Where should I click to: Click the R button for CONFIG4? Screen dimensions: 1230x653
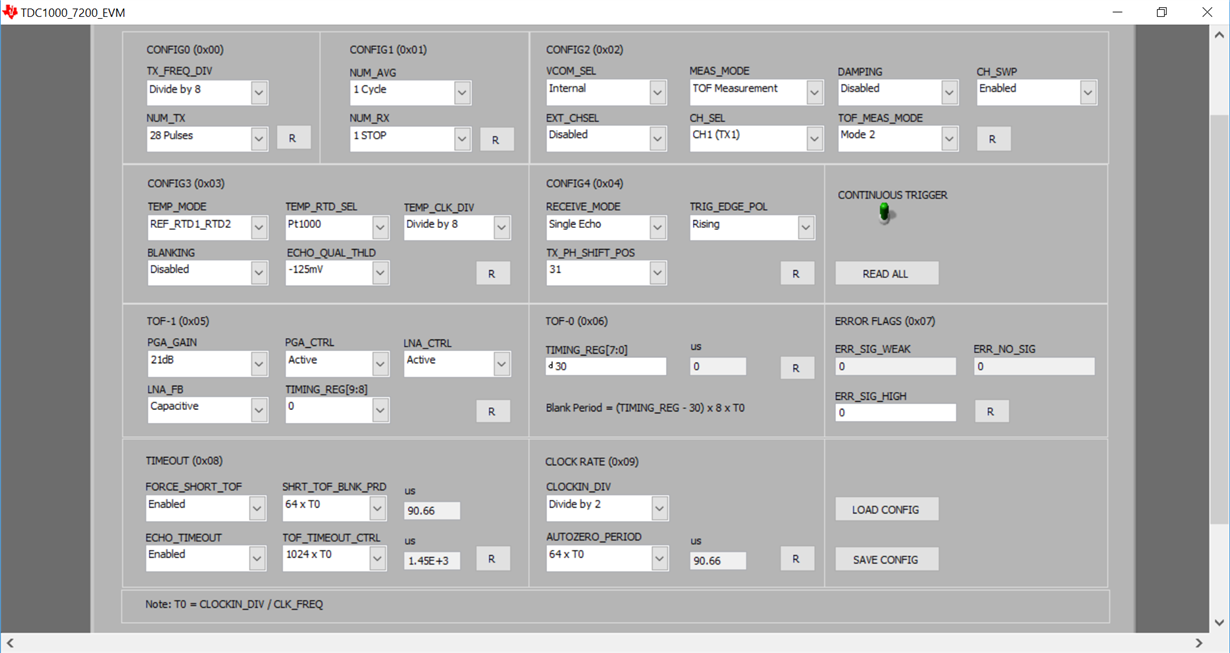797,273
